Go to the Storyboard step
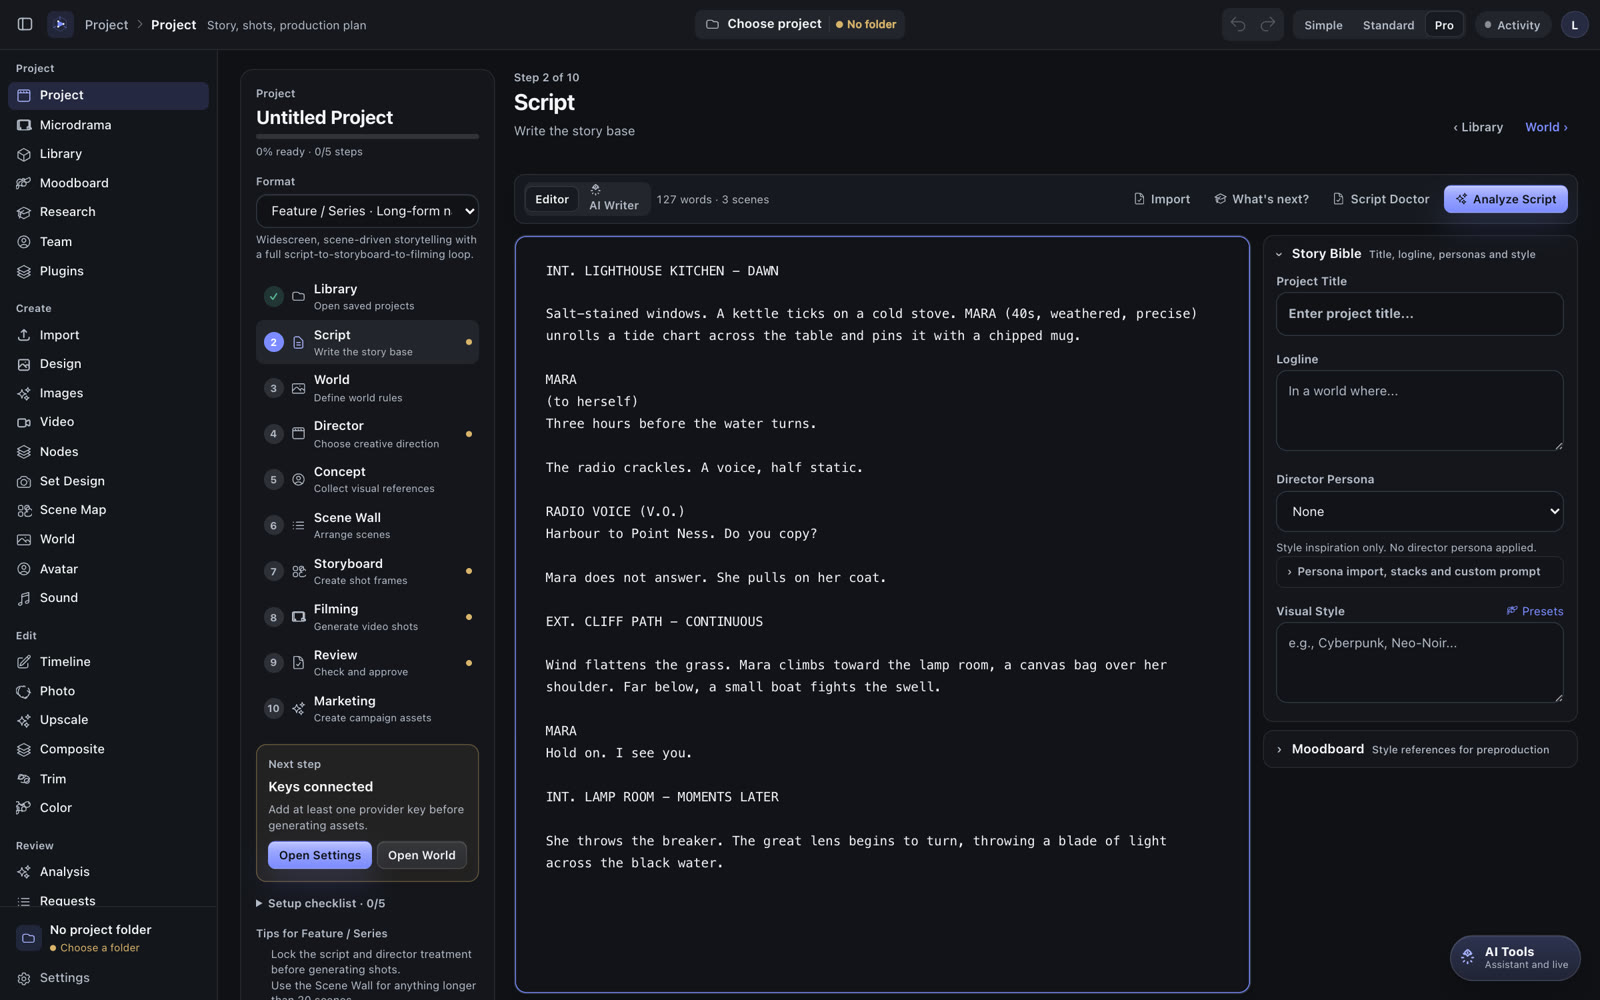1600x1000 pixels. [367, 571]
